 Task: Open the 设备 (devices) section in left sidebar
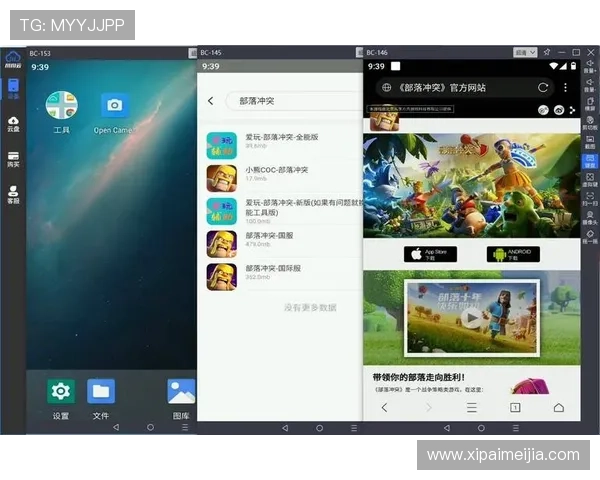13,88
